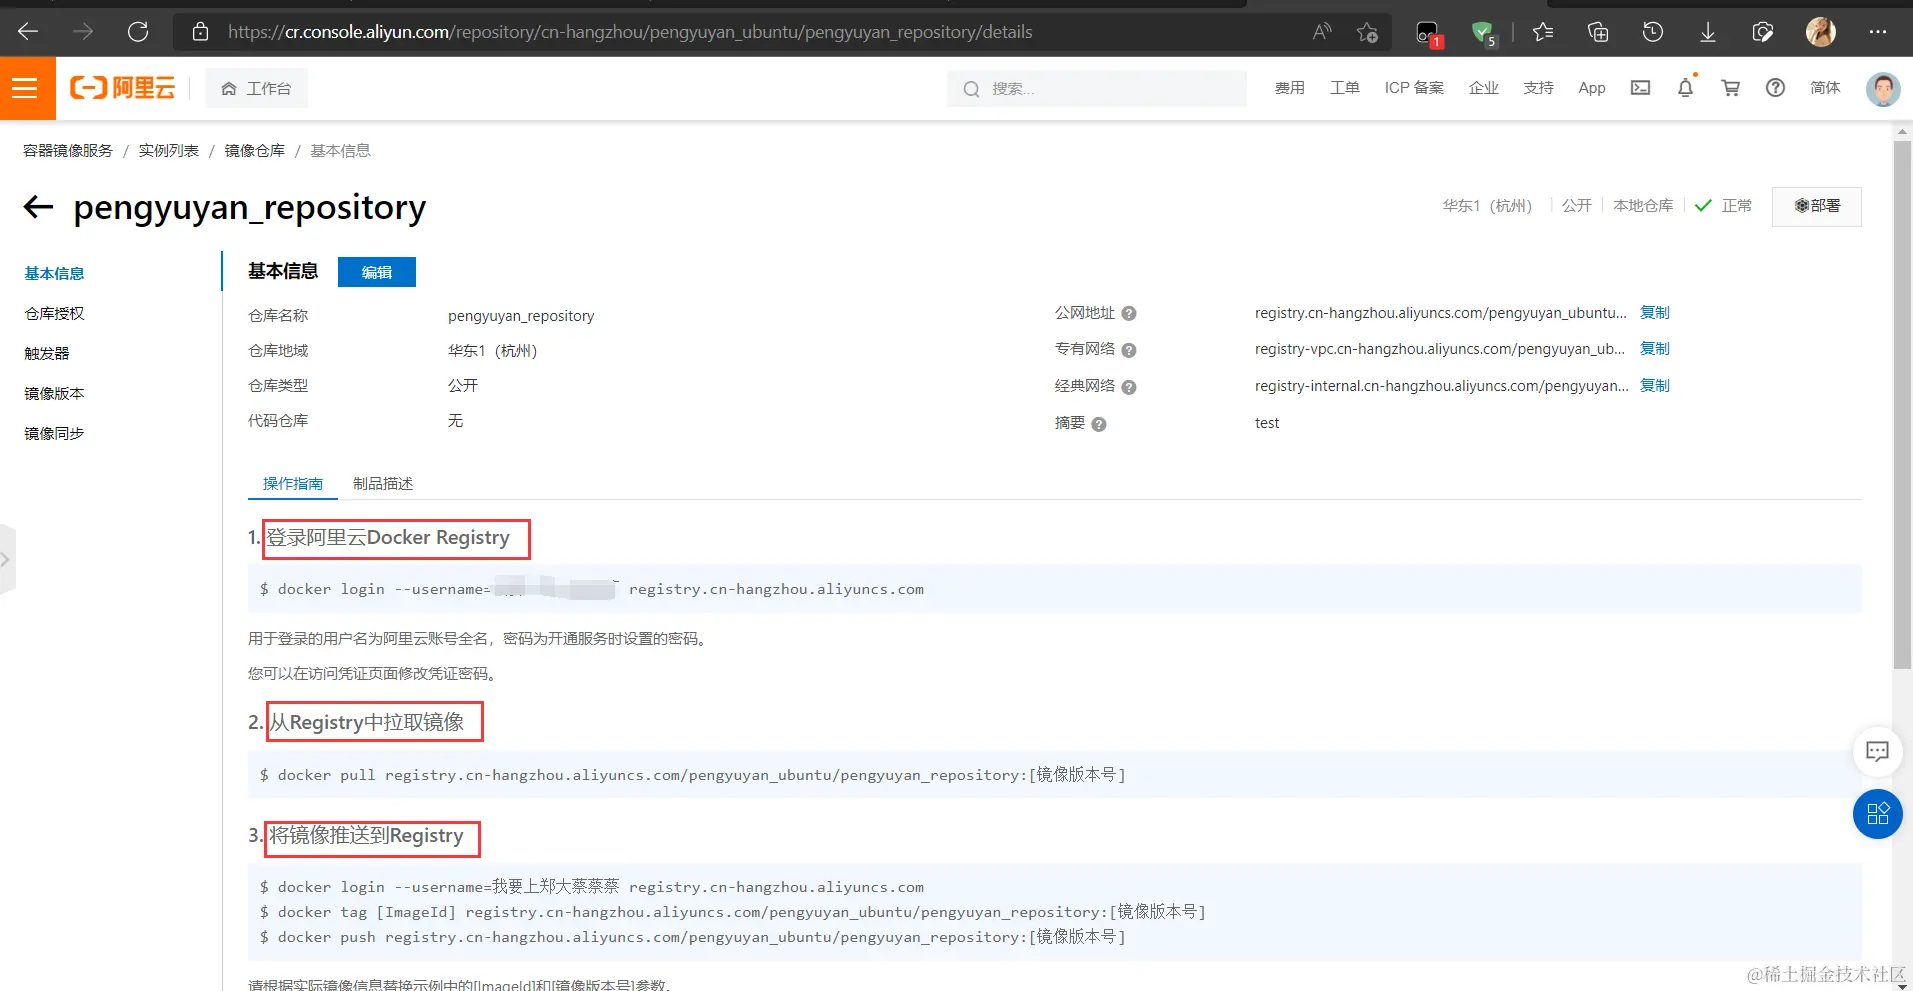Open browser favorites list icon
This screenshot has height=991, width=1913.
click(1543, 32)
